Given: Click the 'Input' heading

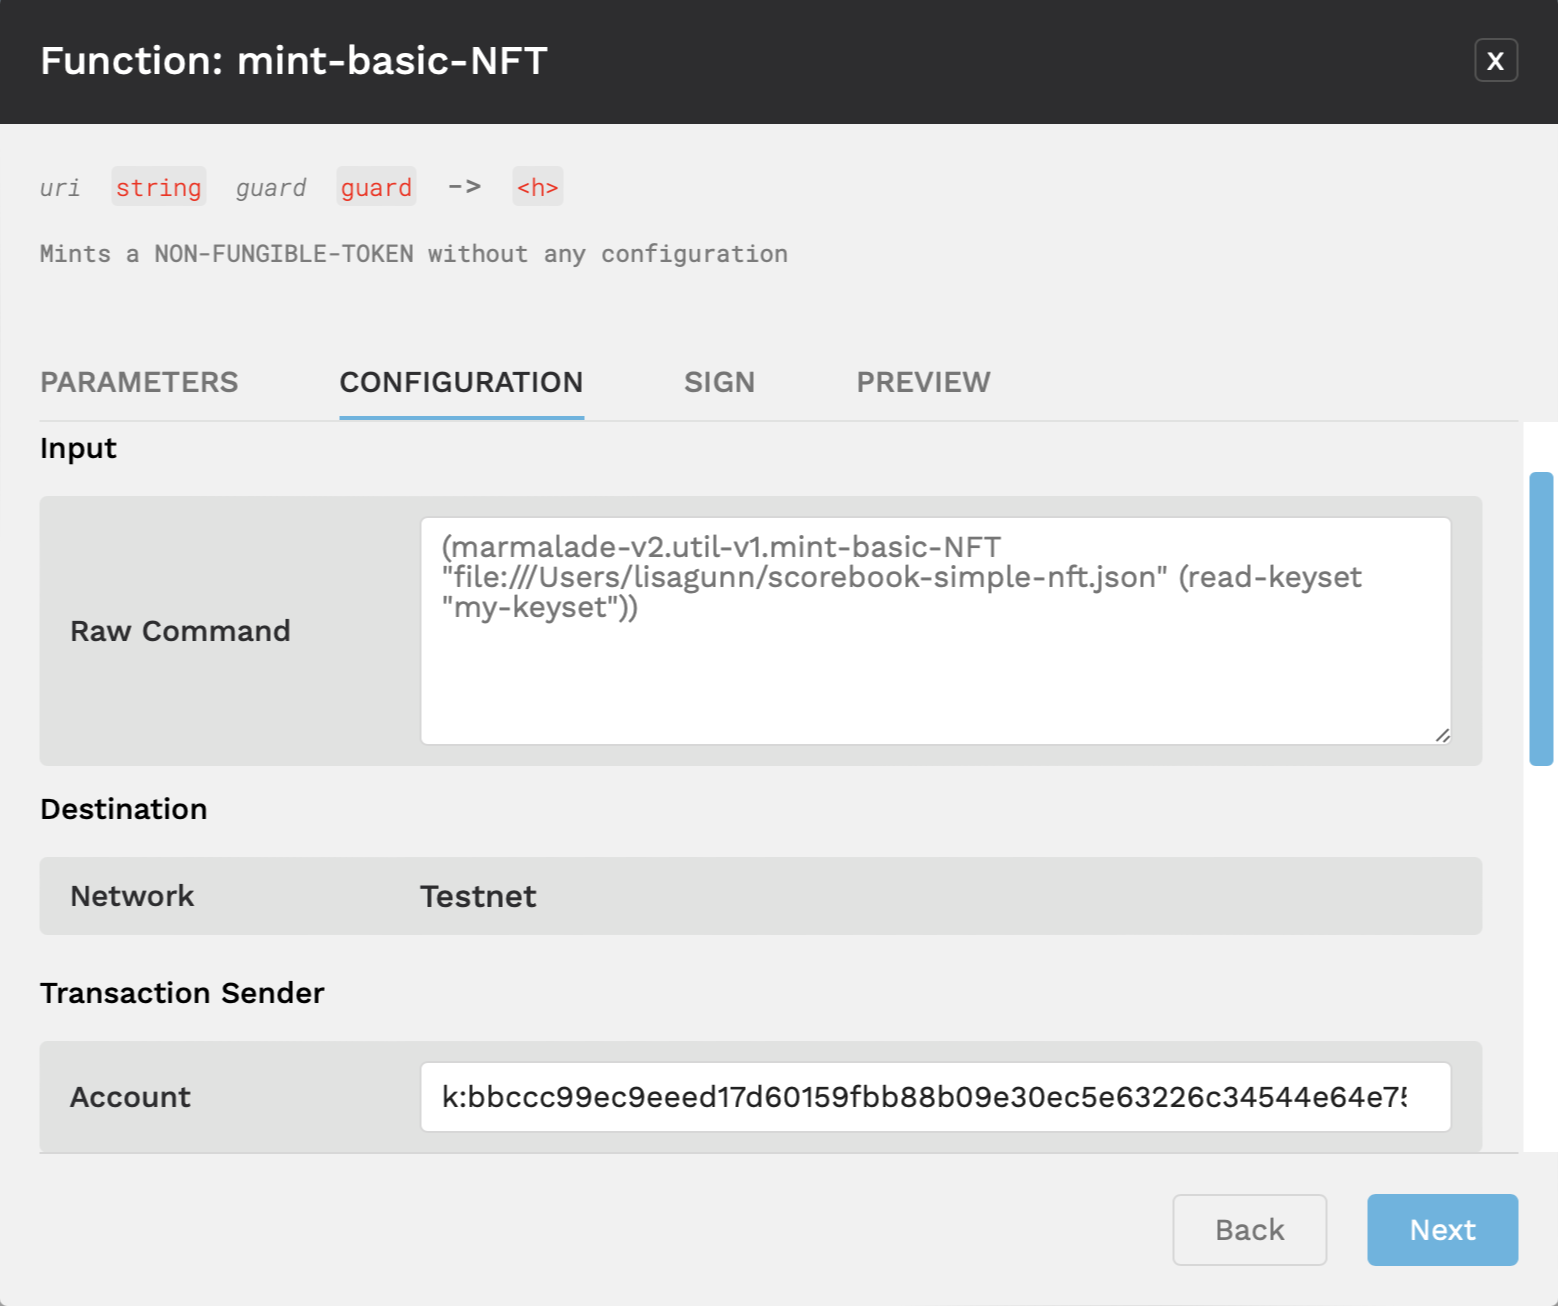Looking at the screenshot, I should (x=78, y=449).
